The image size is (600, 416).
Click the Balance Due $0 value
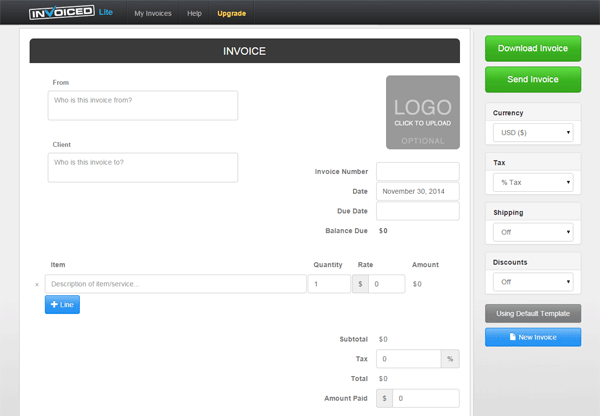click(383, 231)
